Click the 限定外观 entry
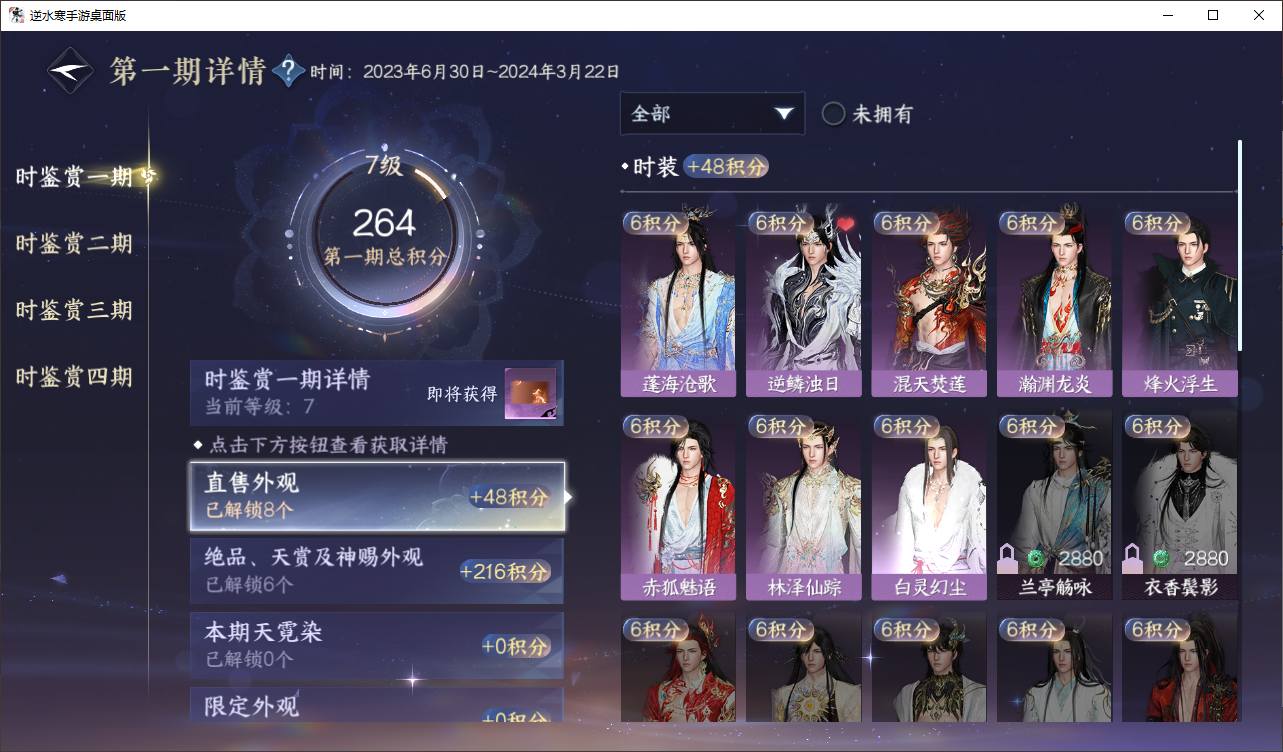The height and width of the screenshot is (752, 1283). click(377, 704)
